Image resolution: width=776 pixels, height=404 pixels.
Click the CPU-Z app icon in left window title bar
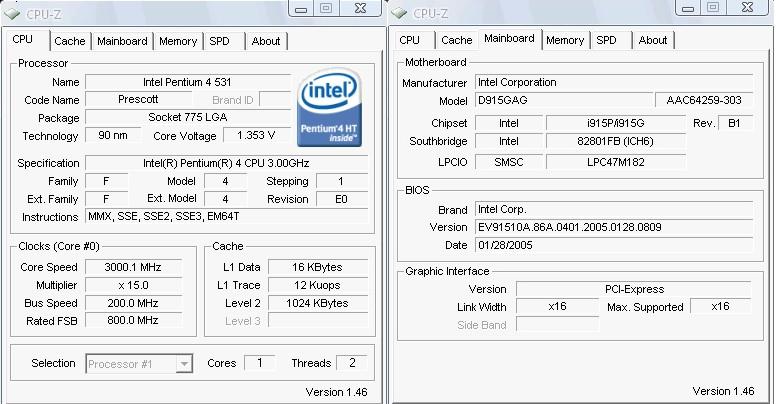tap(12, 14)
